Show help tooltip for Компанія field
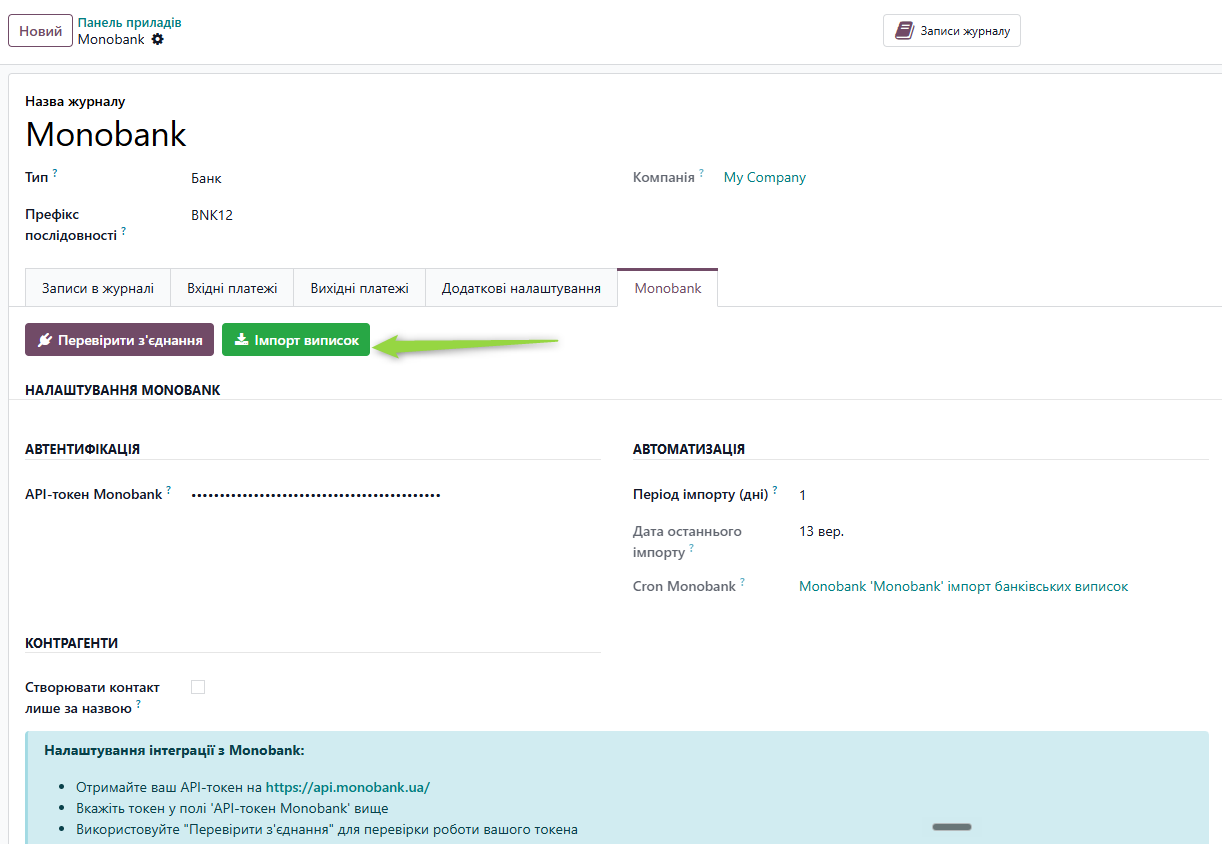Image resolution: width=1222 pixels, height=844 pixels. tap(701, 173)
